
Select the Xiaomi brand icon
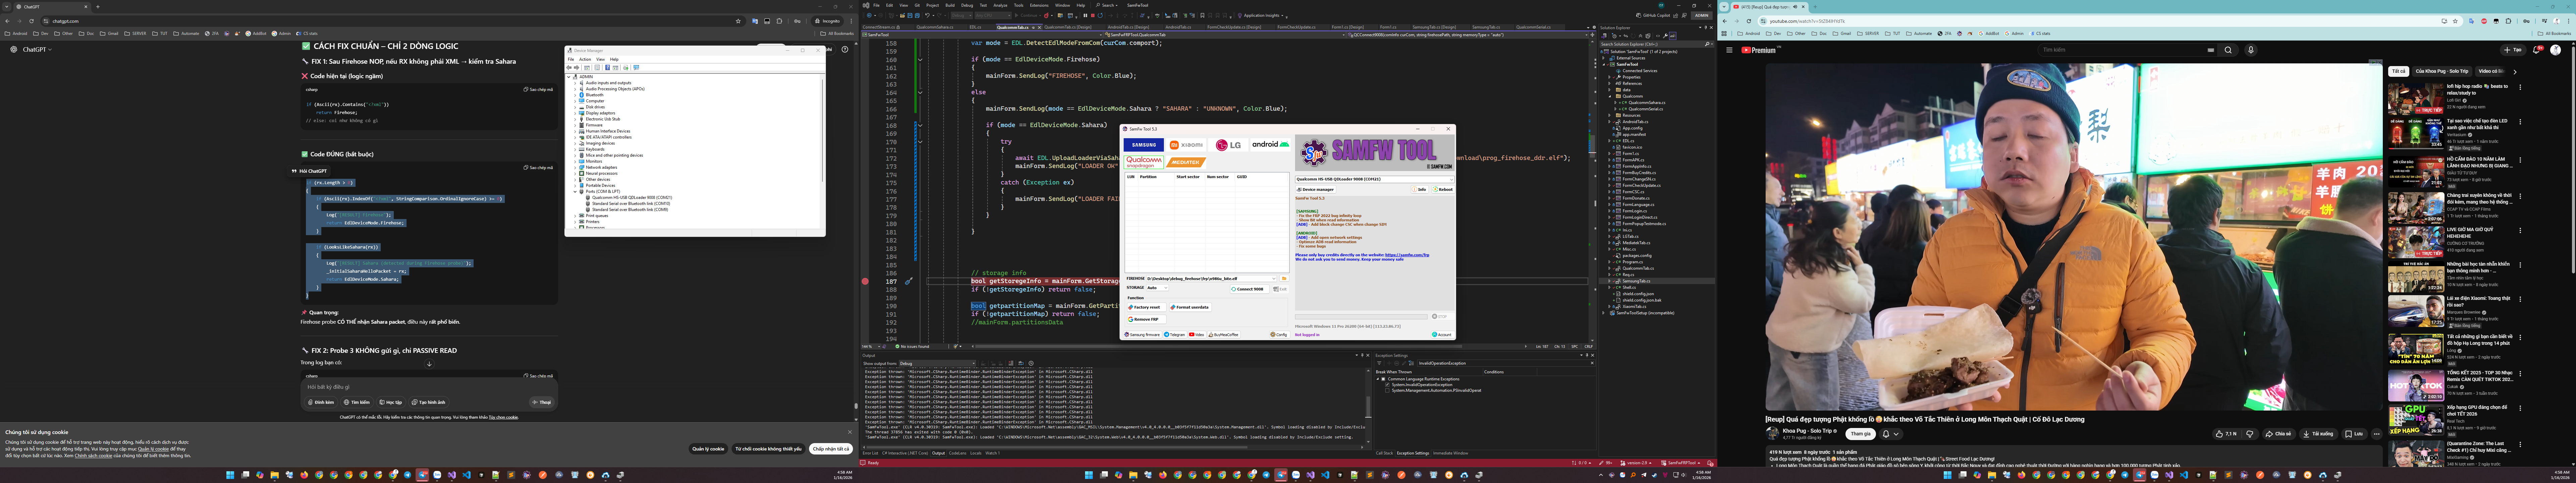click(1186, 145)
